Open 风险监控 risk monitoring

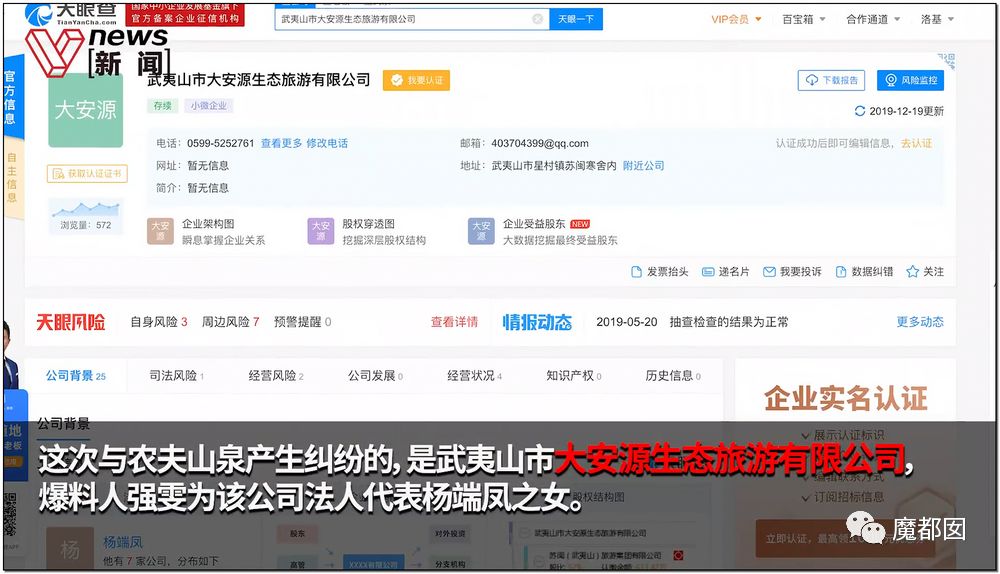pyautogui.click(x=910, y=80)
